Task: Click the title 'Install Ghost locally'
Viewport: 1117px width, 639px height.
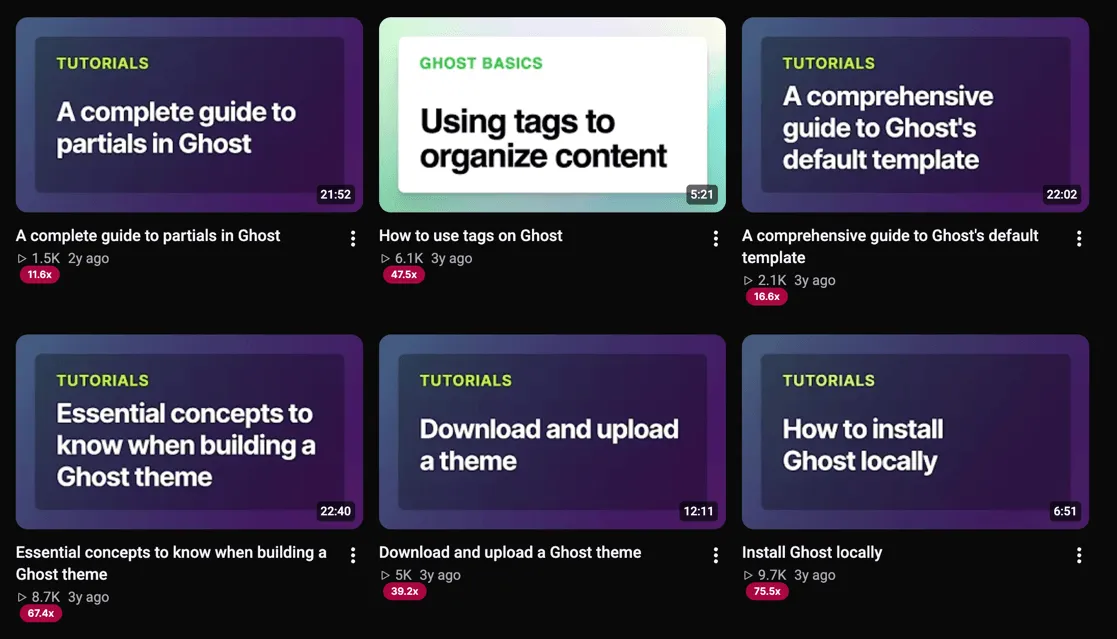Action: coord(812,553)
